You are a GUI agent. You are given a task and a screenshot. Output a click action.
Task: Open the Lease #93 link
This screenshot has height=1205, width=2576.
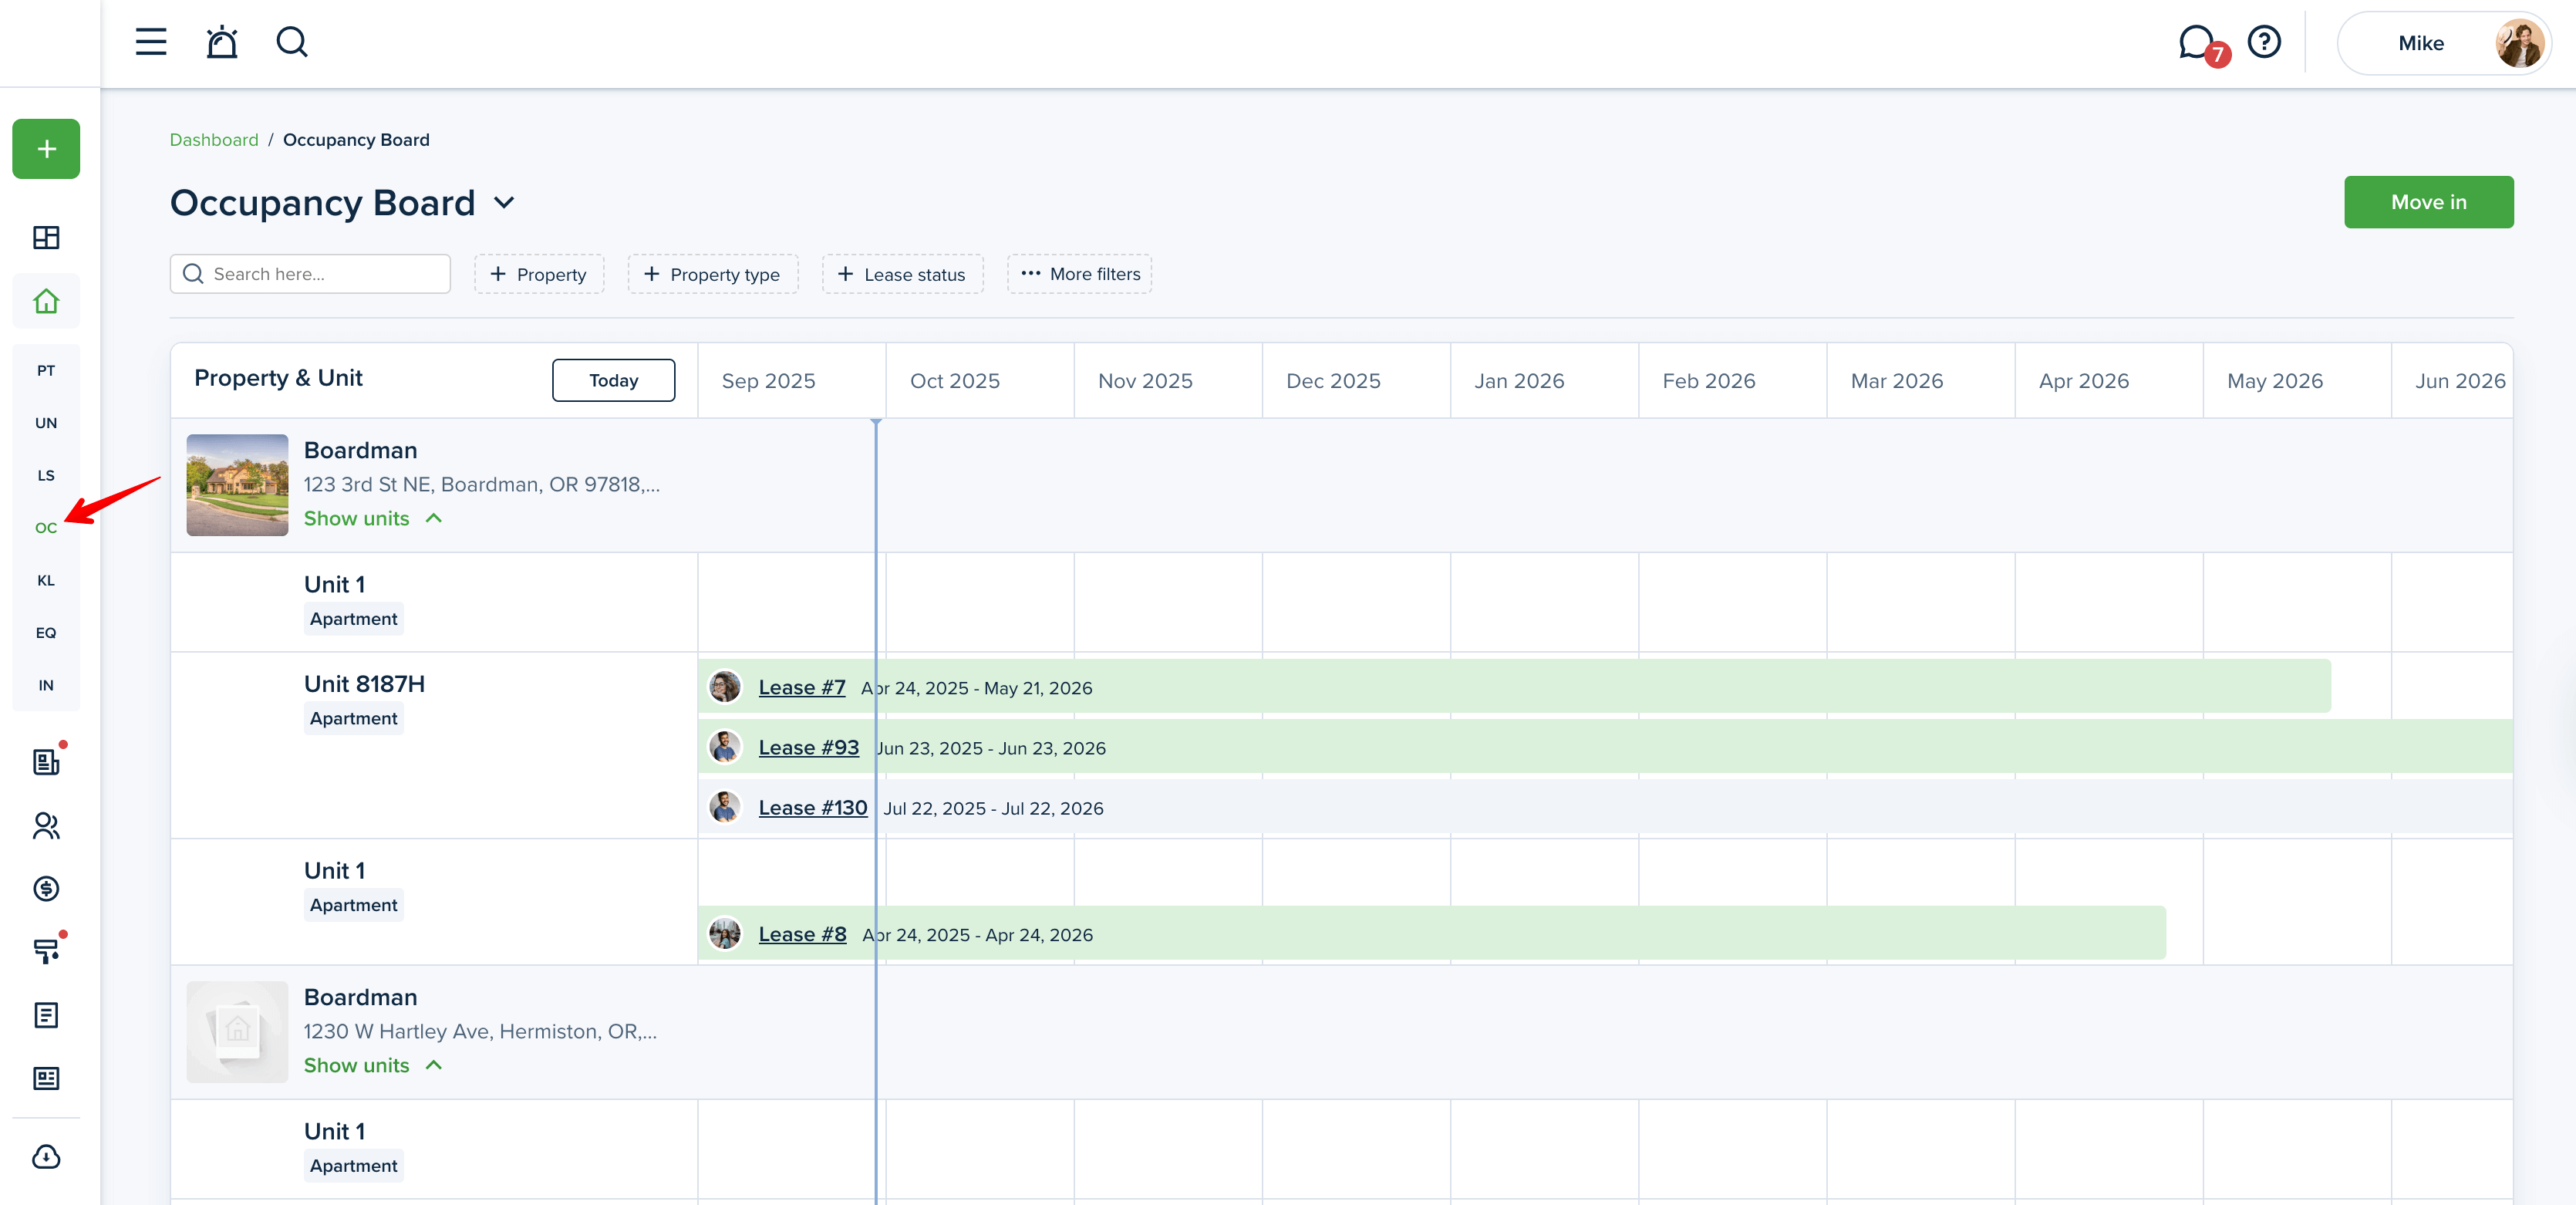808,748
